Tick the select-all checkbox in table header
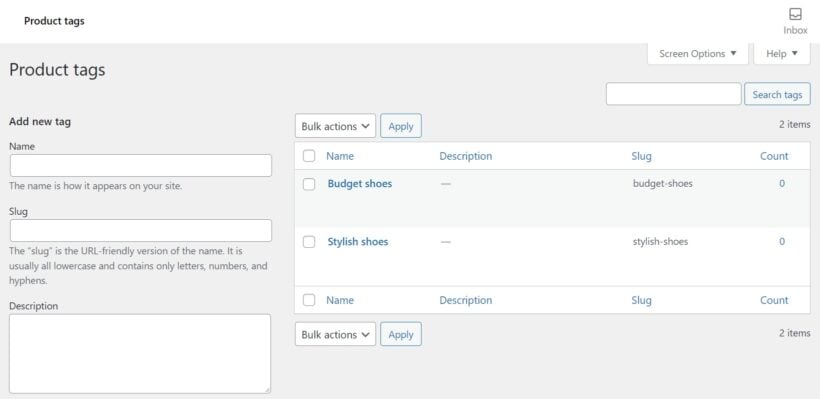The height and width of the screenshot is (399, 820). (309, 156)
